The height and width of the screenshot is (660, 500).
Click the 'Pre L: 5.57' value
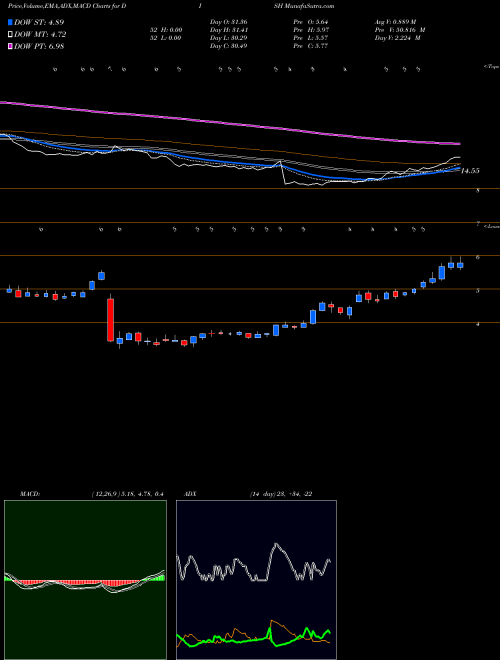tap(311, 38)
